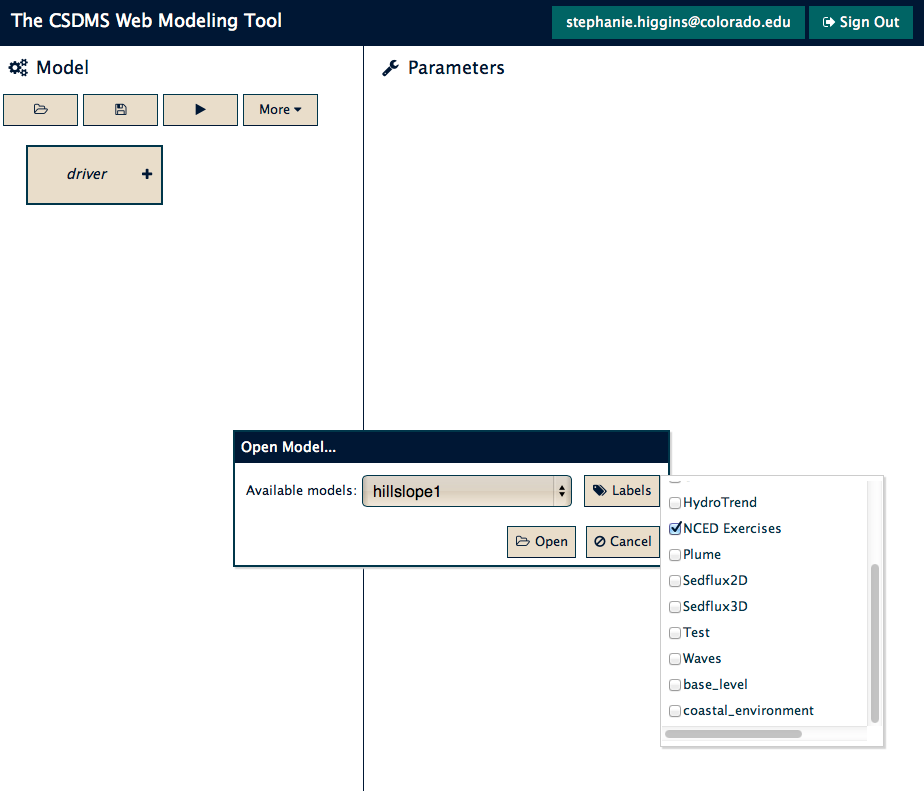The width and height of the screenshot is (924, 791).
Task: Toggle the NCED Exercises checkbox
Action: click(x=675, y=529)
